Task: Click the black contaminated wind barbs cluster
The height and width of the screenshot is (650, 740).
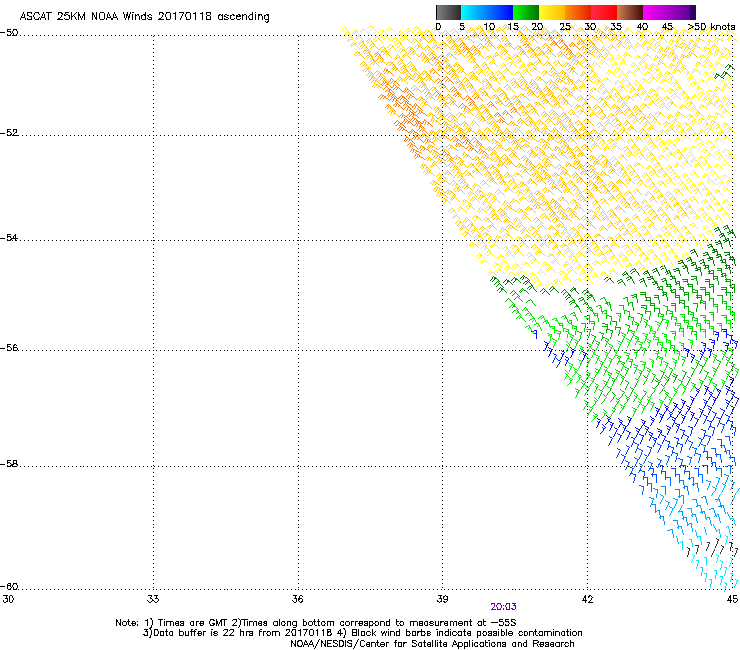Action: 712,548
